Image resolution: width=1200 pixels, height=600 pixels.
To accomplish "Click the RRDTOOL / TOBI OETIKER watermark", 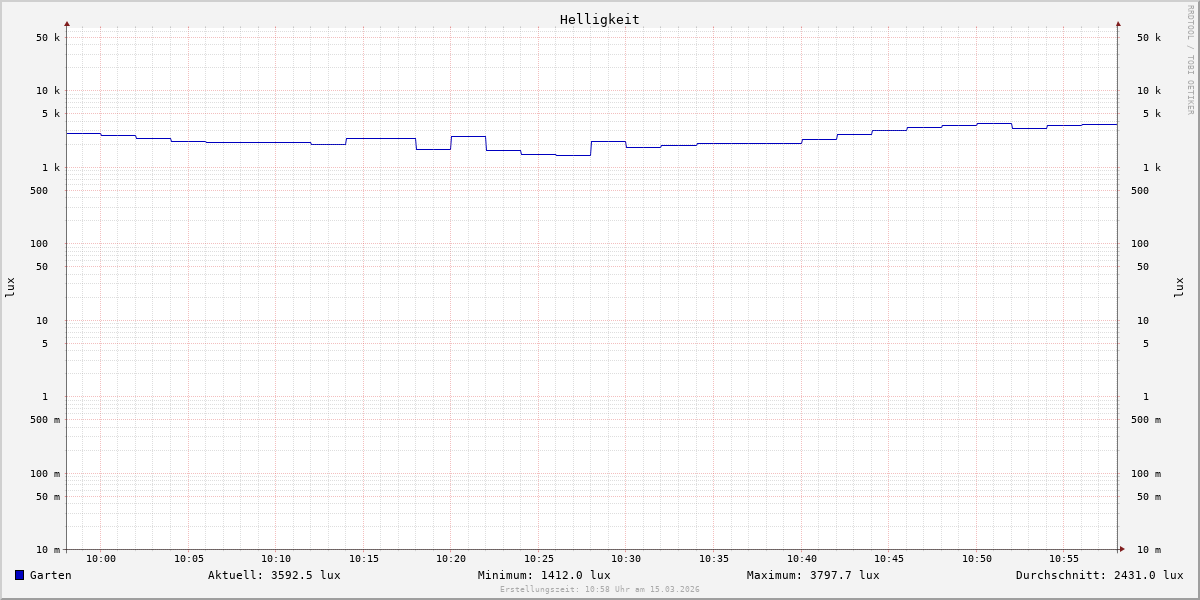I will pos(1190,60).
